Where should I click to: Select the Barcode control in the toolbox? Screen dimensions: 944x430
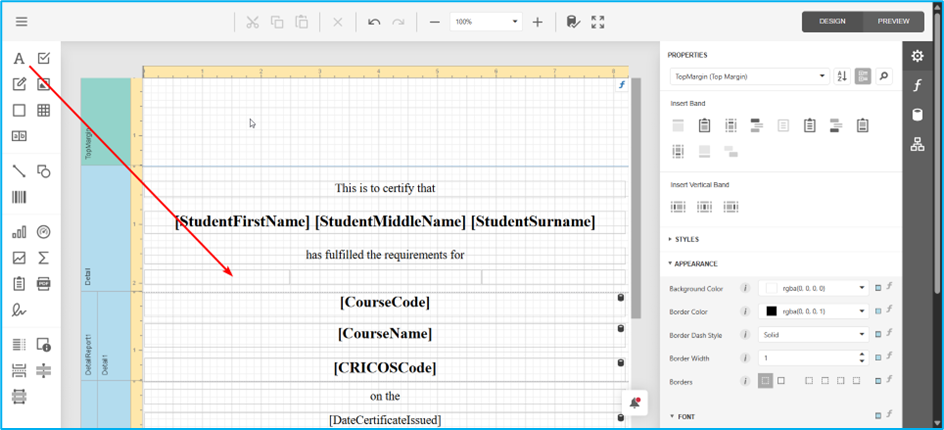19,197
